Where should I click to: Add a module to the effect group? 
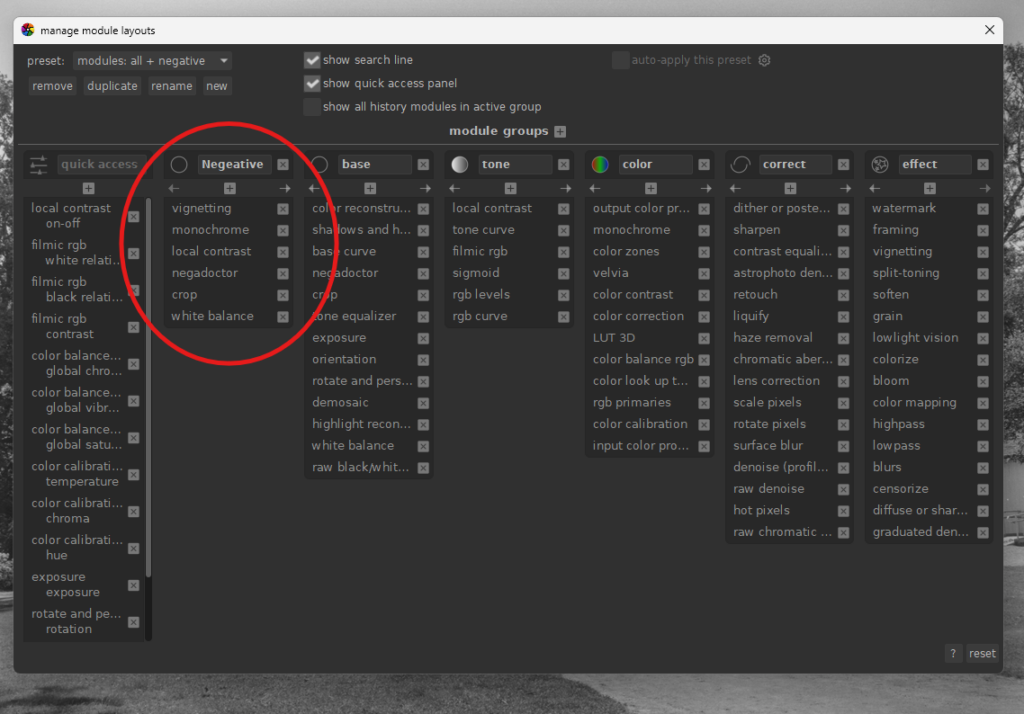tap(930, 189)
